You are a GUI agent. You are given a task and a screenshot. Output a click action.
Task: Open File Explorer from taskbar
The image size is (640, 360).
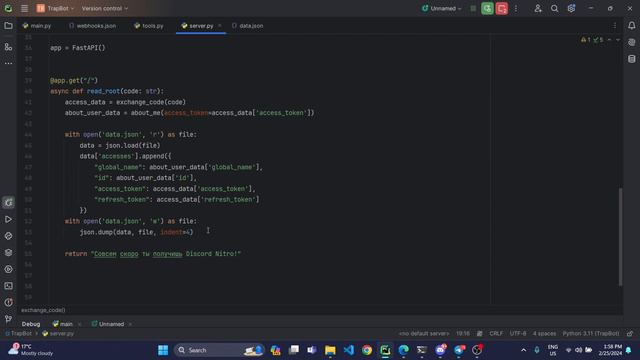coord(330,350)
